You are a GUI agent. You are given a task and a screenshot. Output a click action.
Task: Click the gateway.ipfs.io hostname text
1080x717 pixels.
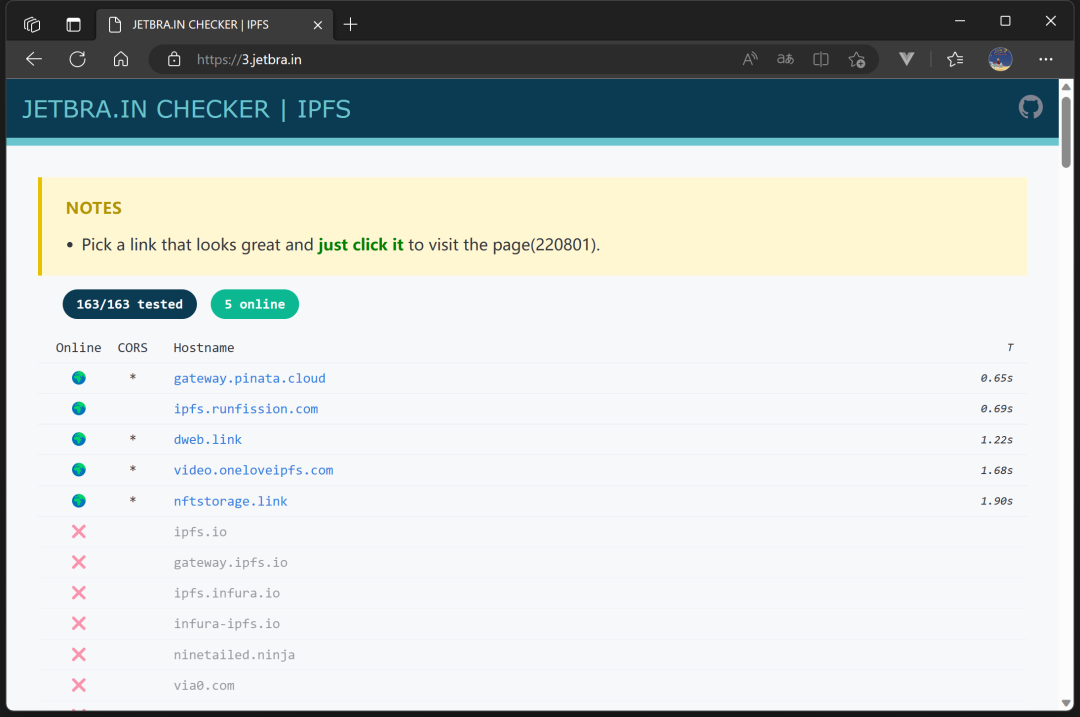coord(231,562)
